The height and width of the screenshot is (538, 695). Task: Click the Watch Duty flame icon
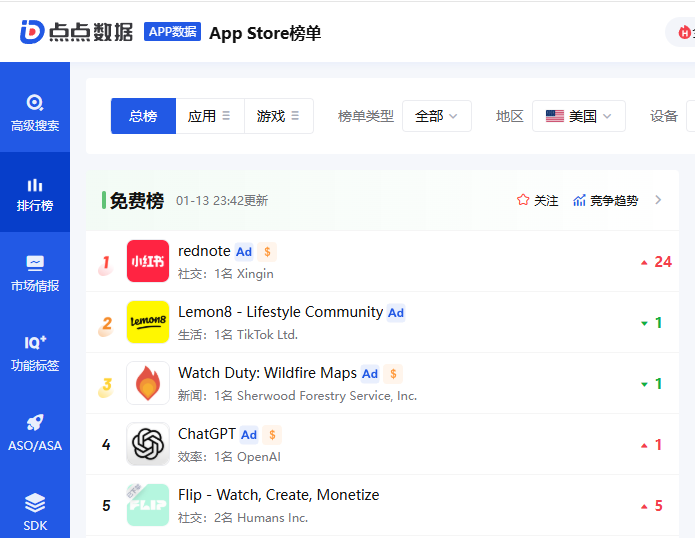[x=148, y=383]
